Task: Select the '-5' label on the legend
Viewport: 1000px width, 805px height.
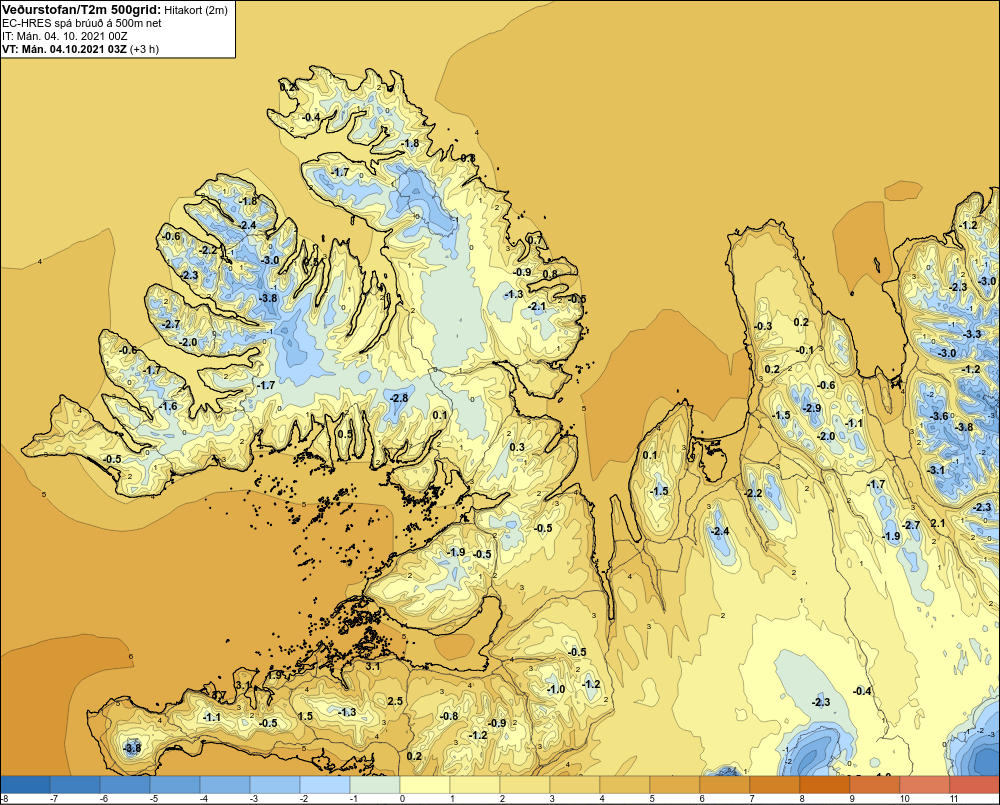Action: (153, 799)
